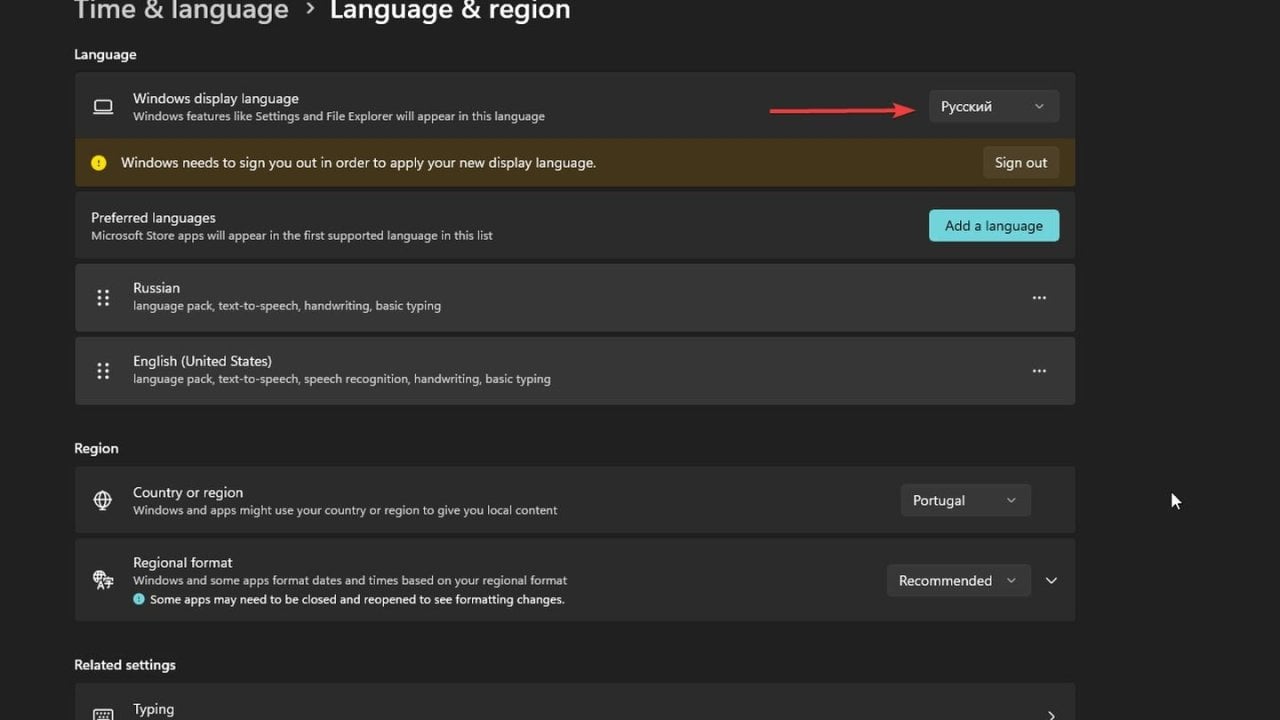Click the Regional format icon

(x=103, y=580)
